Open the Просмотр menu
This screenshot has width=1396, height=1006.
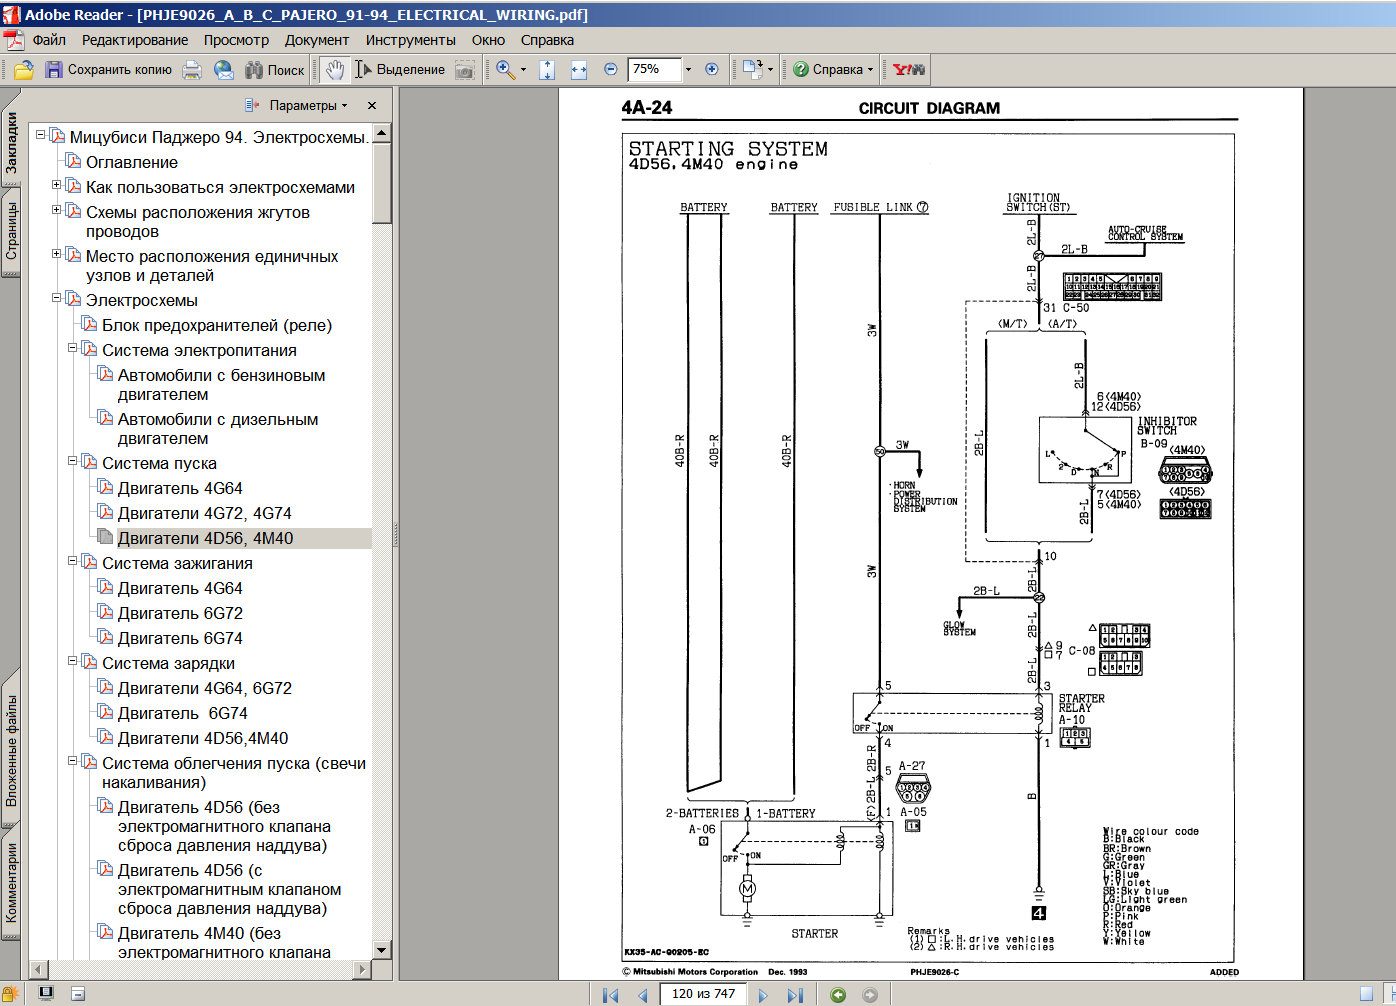236,40
